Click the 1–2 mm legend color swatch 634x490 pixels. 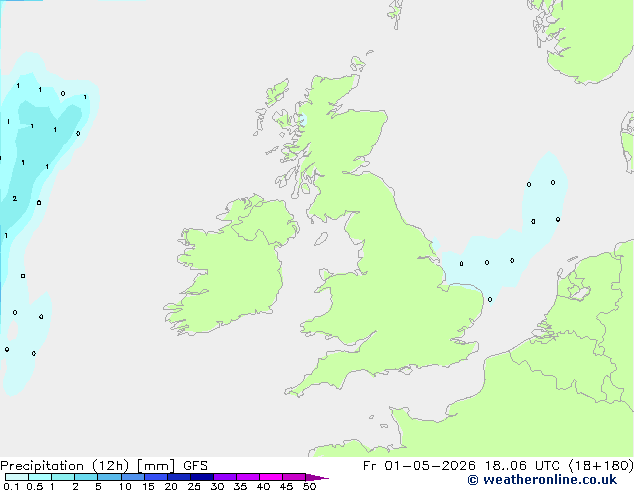click(63, 477)
